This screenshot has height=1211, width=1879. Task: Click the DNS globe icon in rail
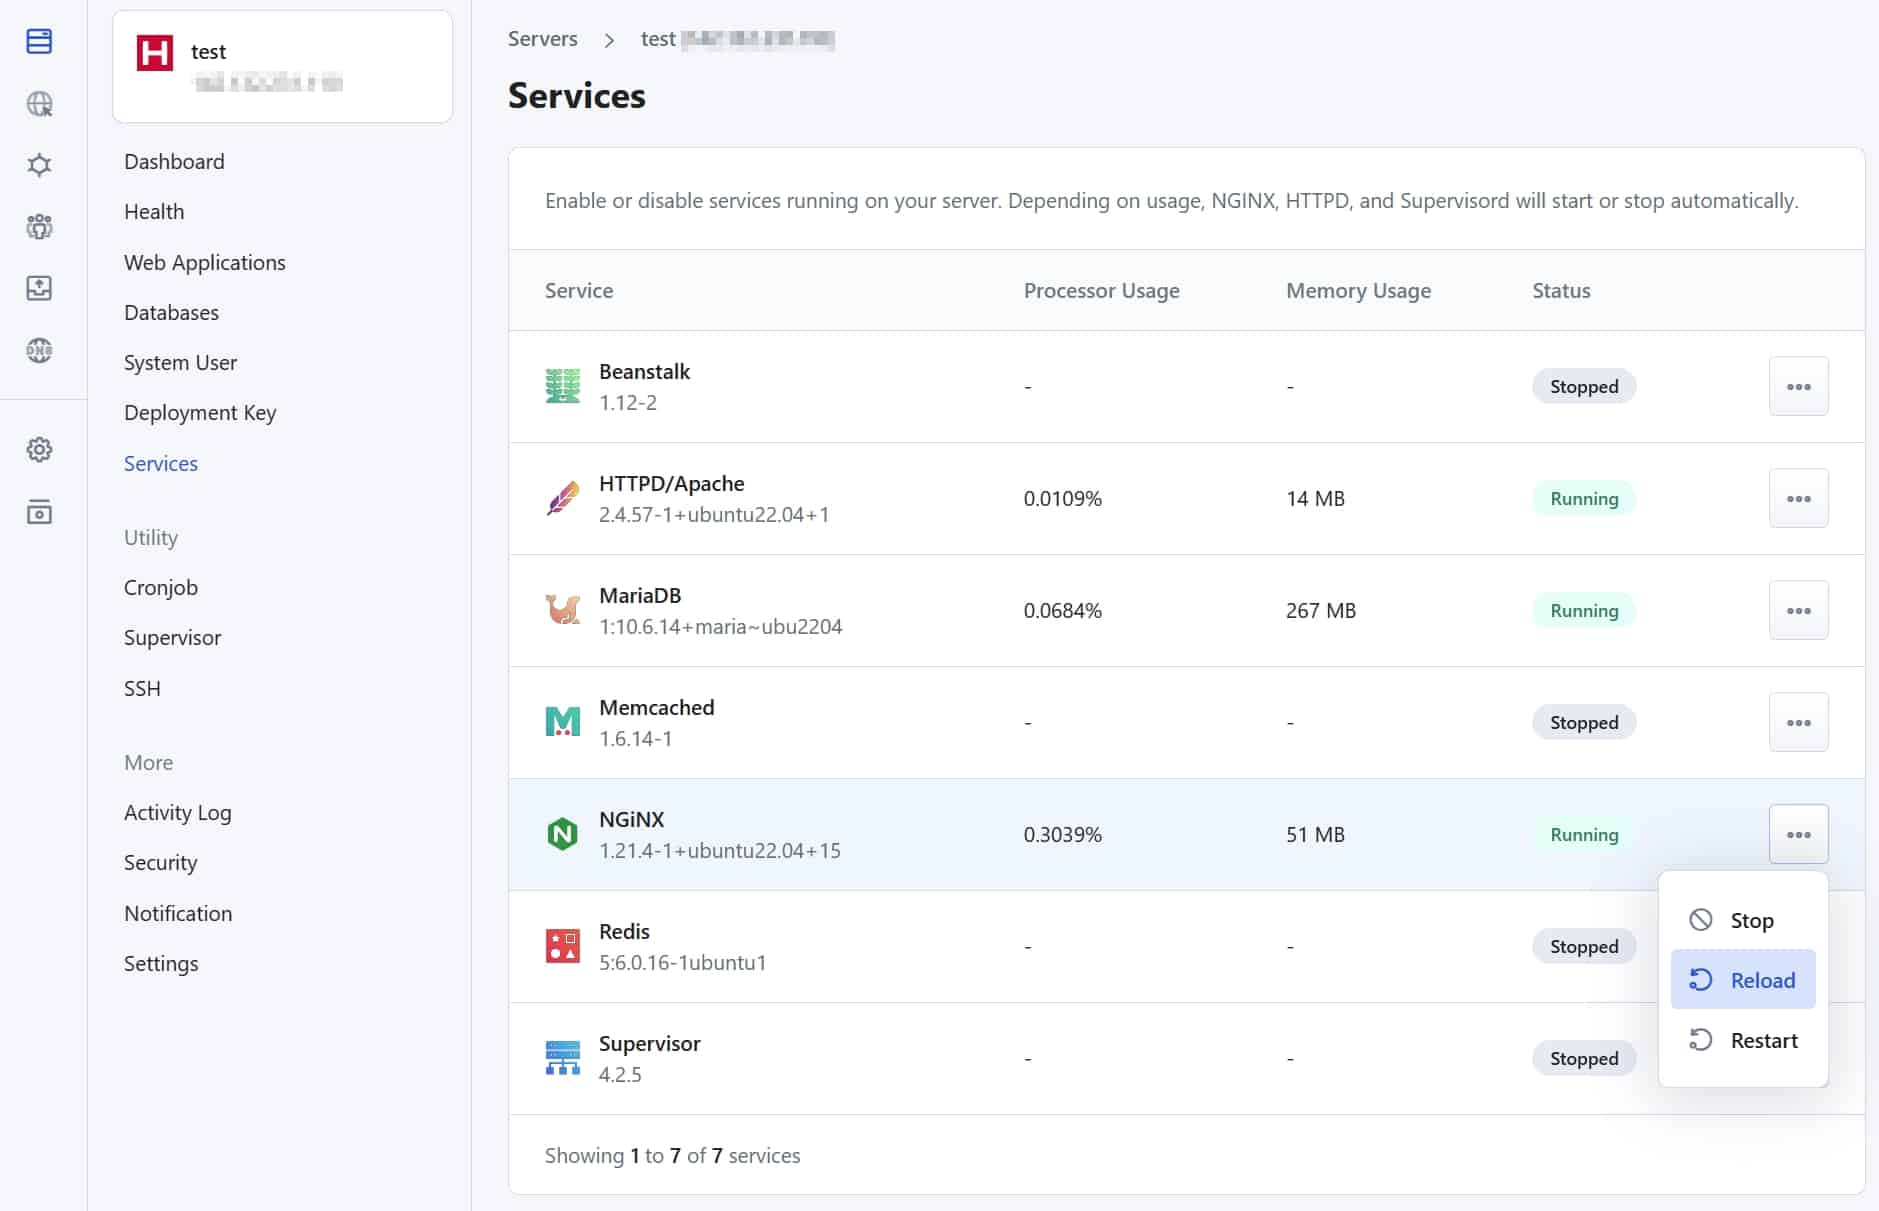point(39,350)
